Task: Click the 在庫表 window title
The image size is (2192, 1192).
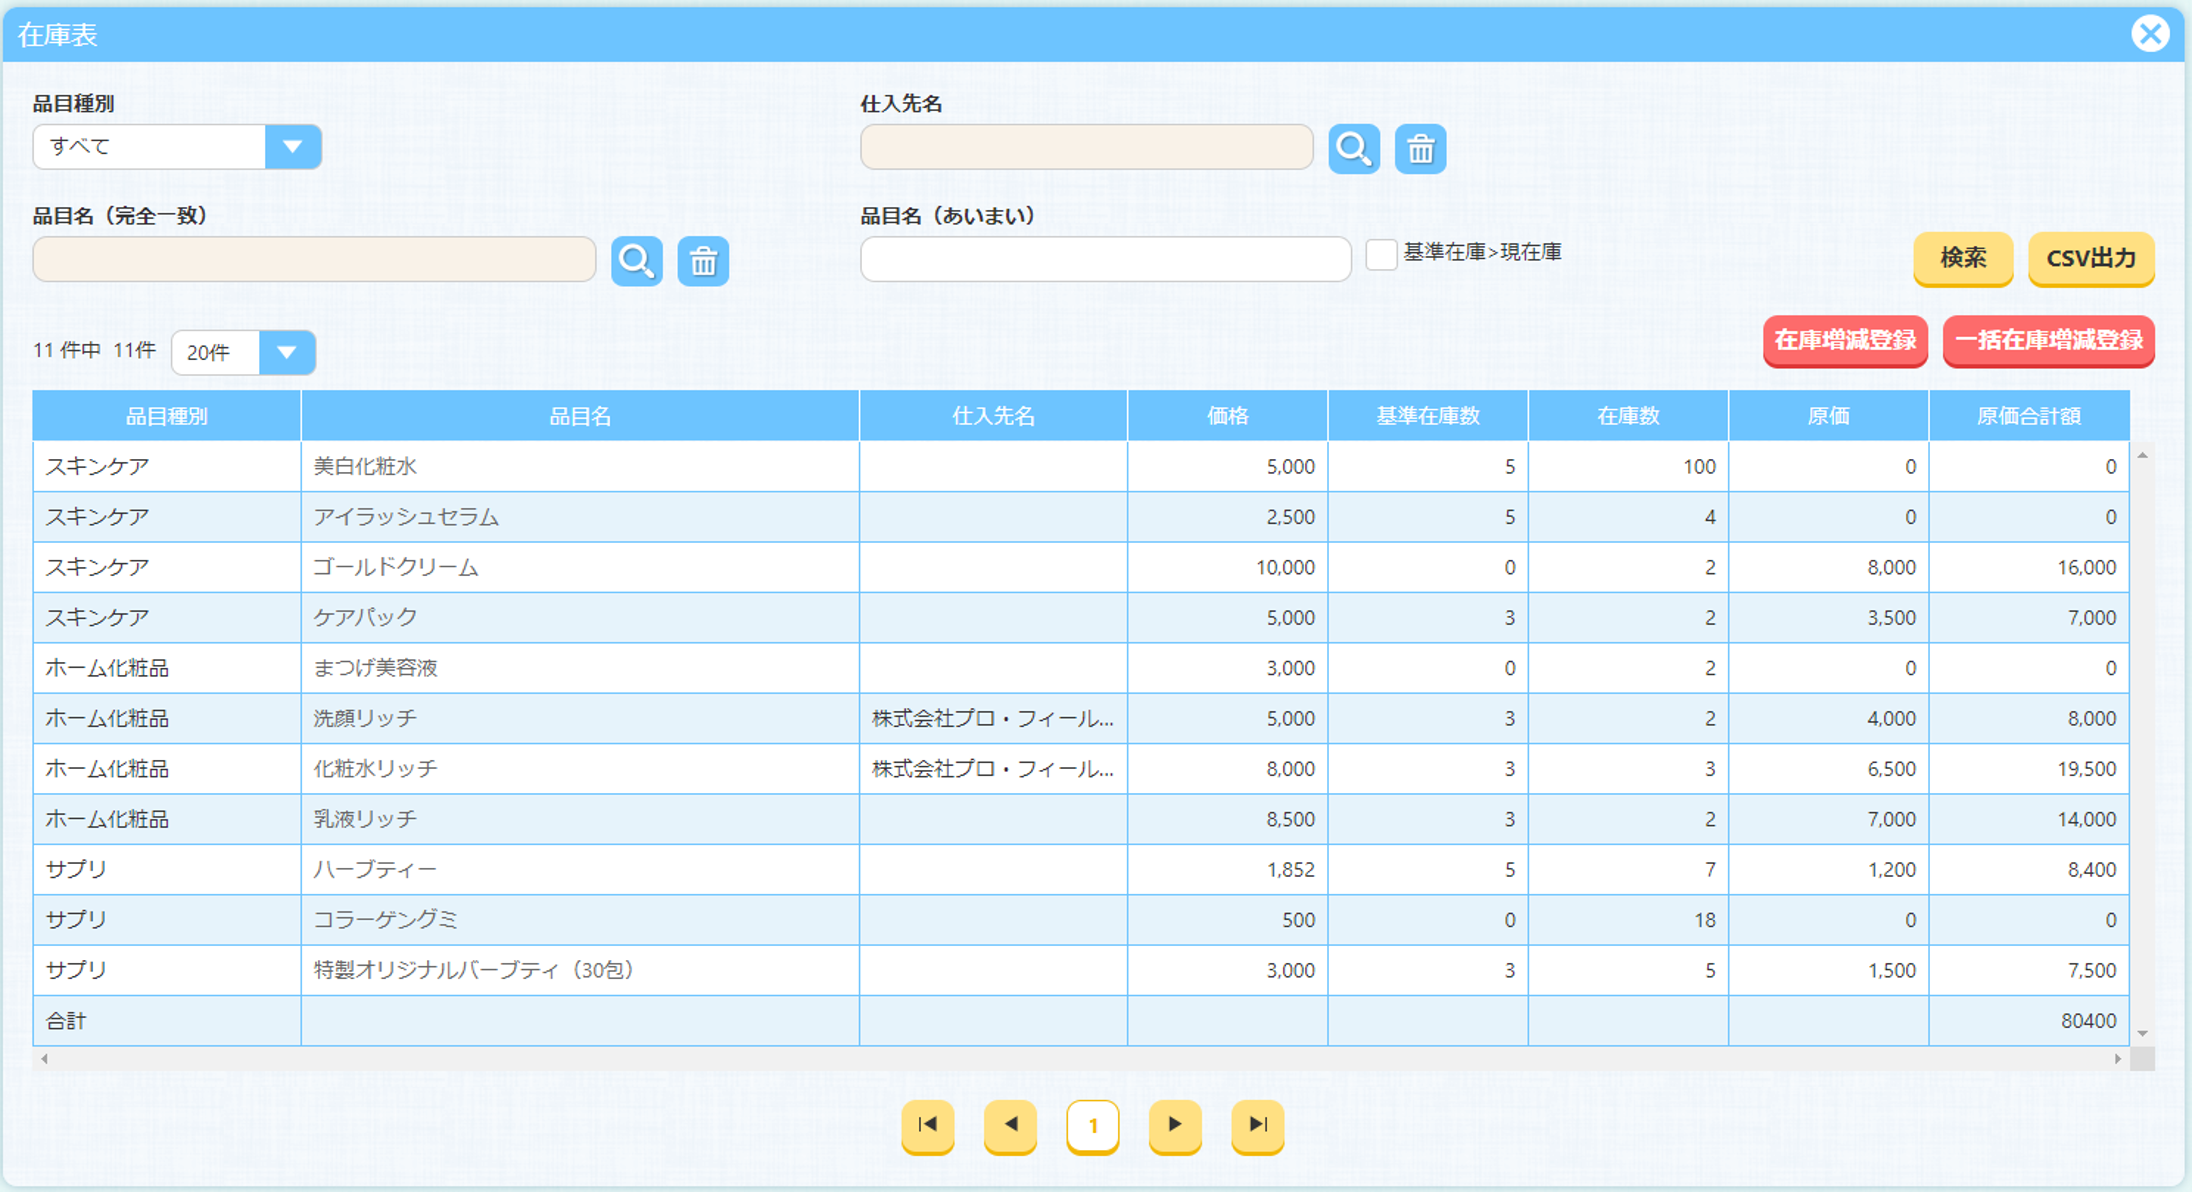Action: click(x=57, y=35)
